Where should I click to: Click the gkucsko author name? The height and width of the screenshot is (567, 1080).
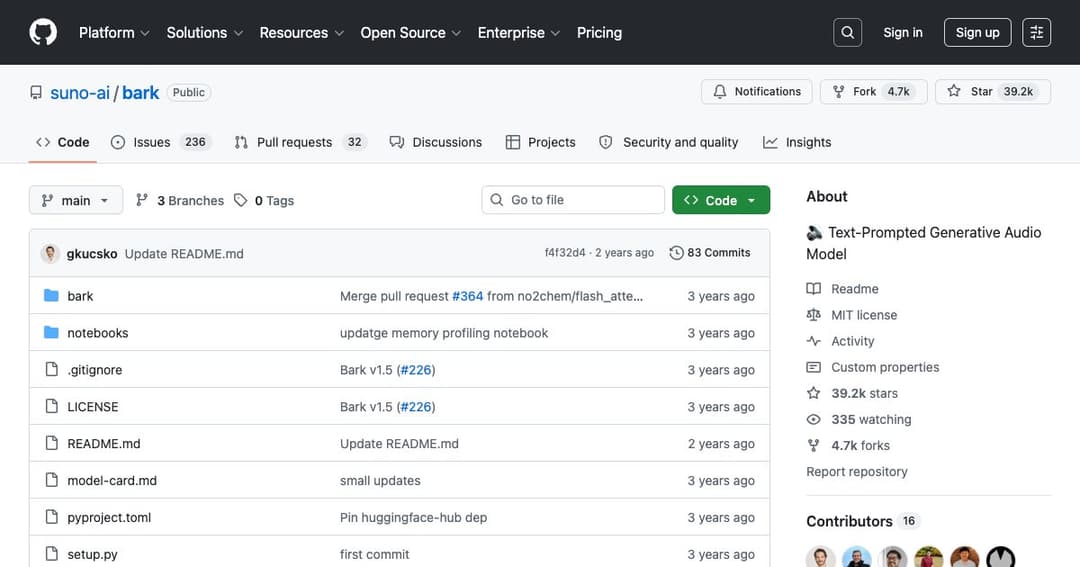(x=92, y=254)
